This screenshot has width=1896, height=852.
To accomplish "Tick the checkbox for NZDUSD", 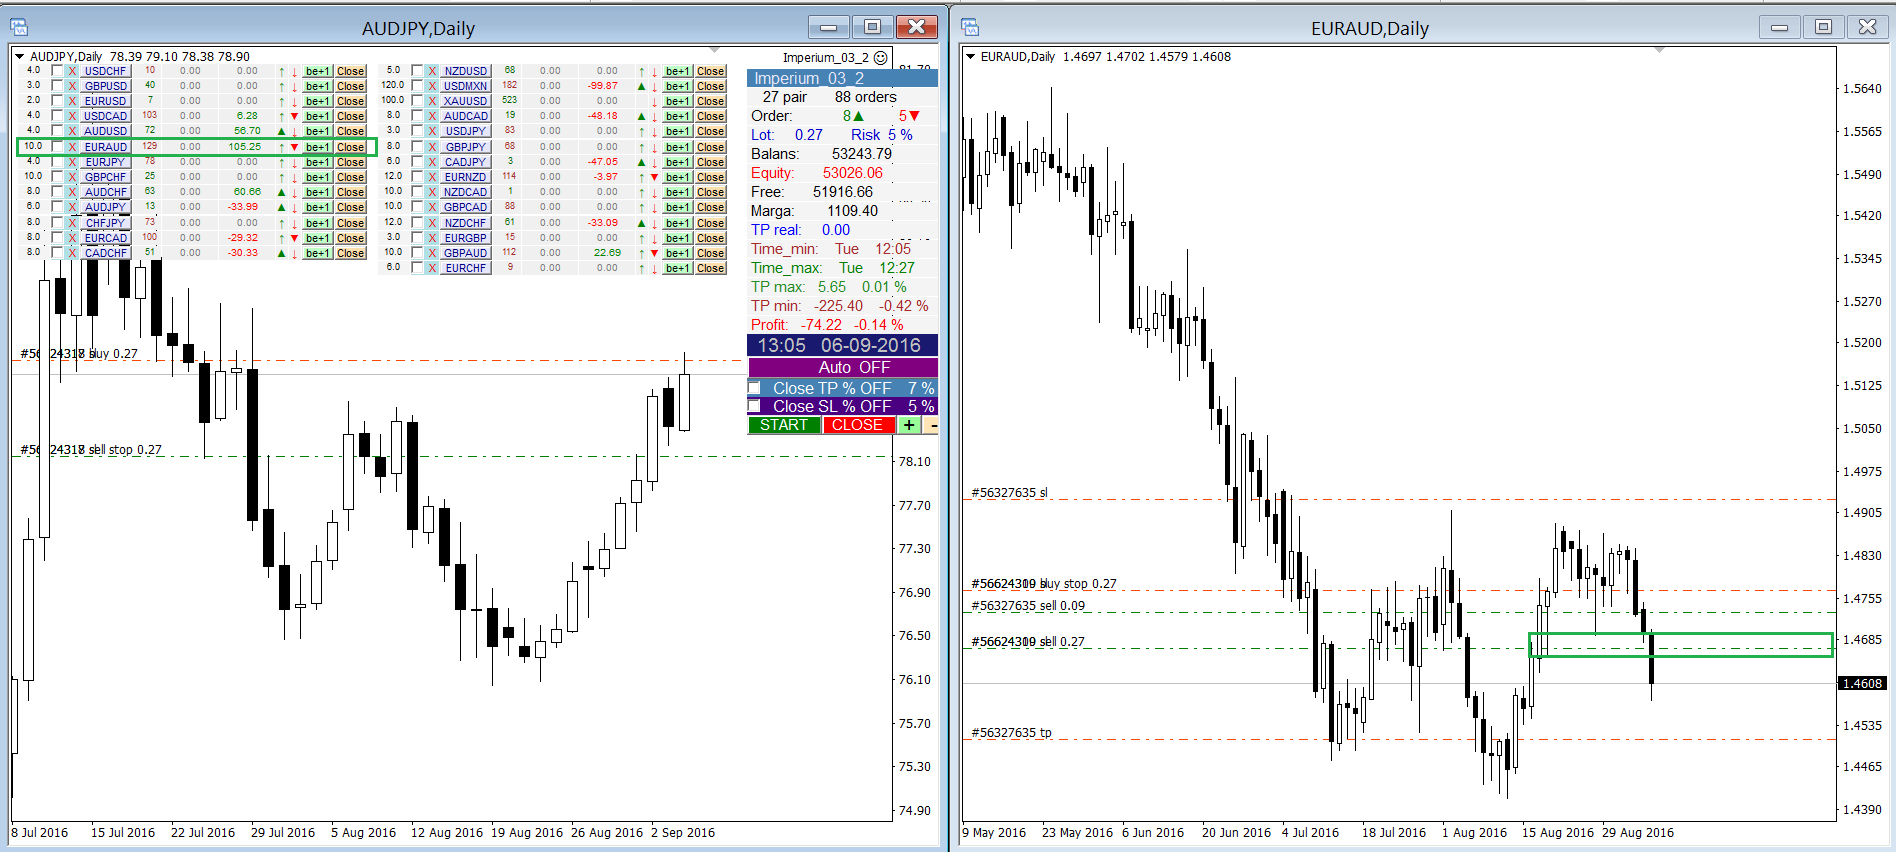I will coord(417,71).
